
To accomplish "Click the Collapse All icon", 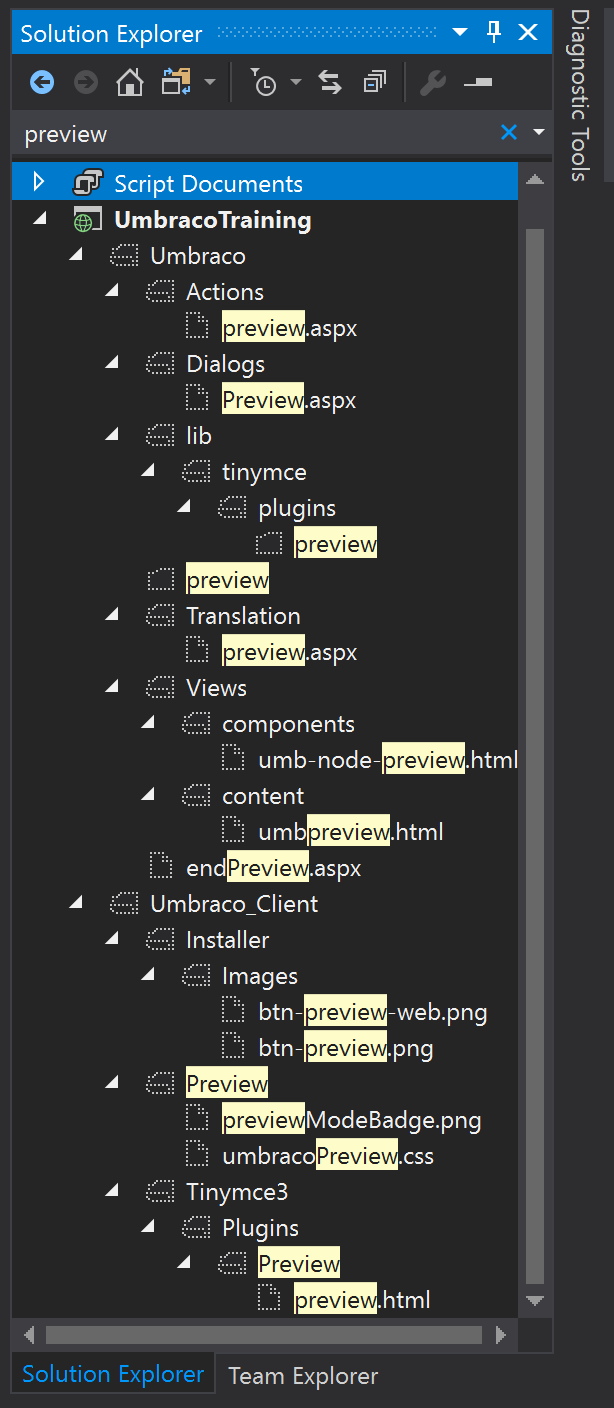I will tap(375, 82).
